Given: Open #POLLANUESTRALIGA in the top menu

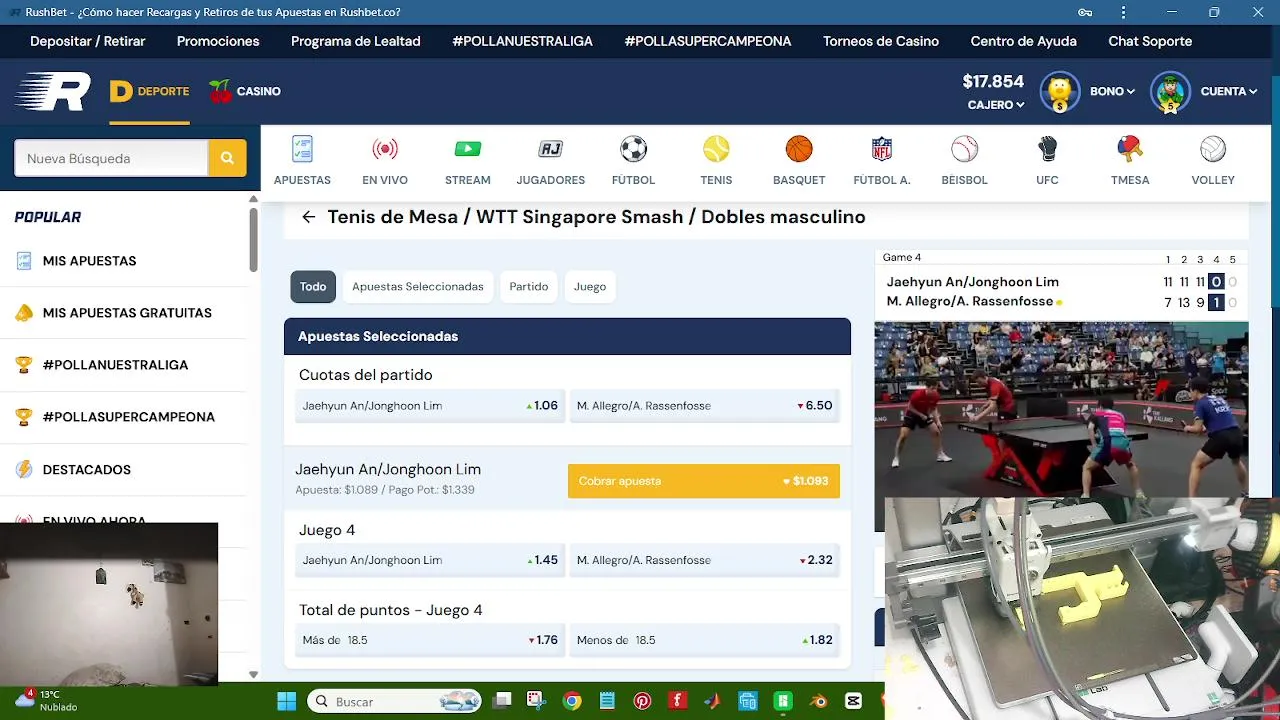Looking at the screenshot, I should click(523, 41).
